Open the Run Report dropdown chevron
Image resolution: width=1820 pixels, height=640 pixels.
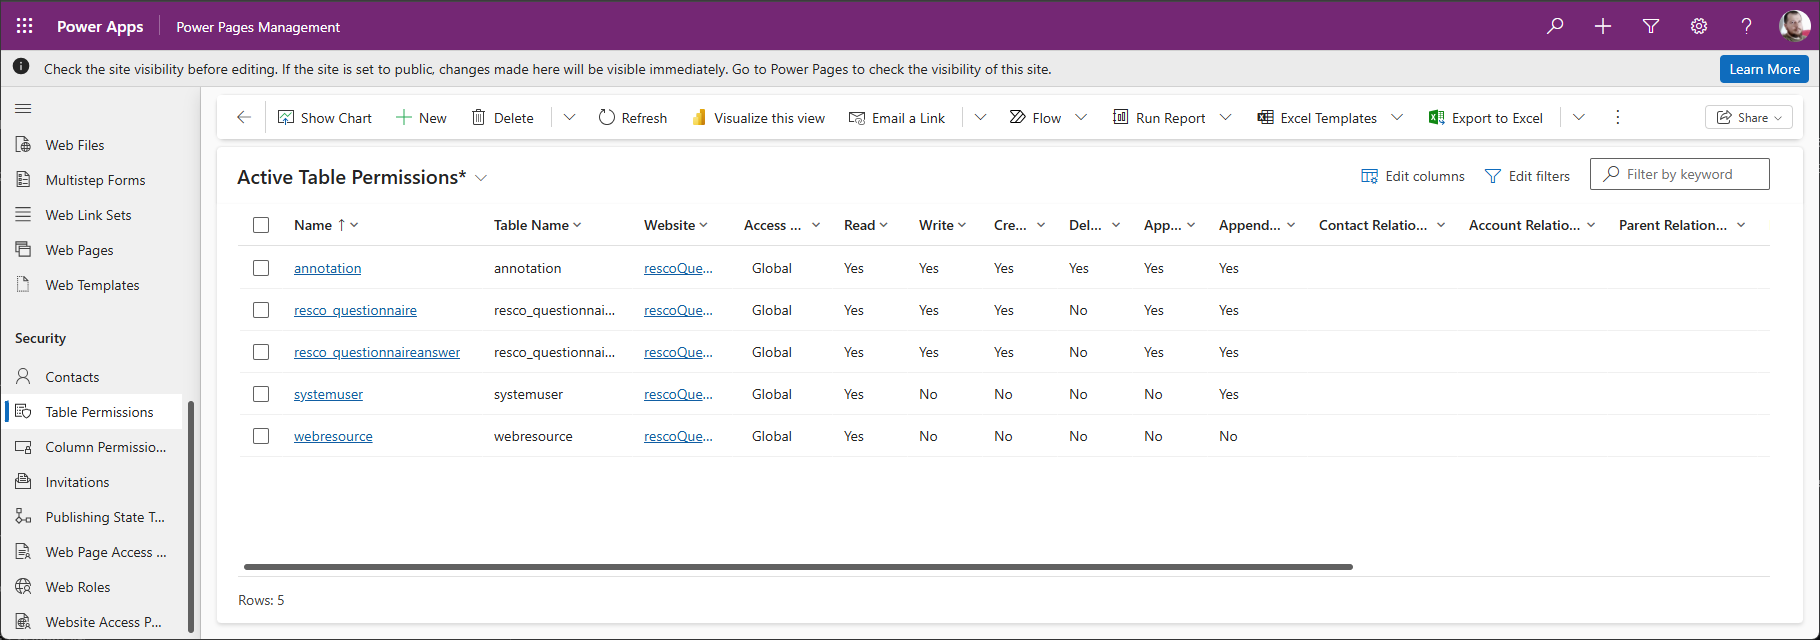click(x=1226, y=118)
